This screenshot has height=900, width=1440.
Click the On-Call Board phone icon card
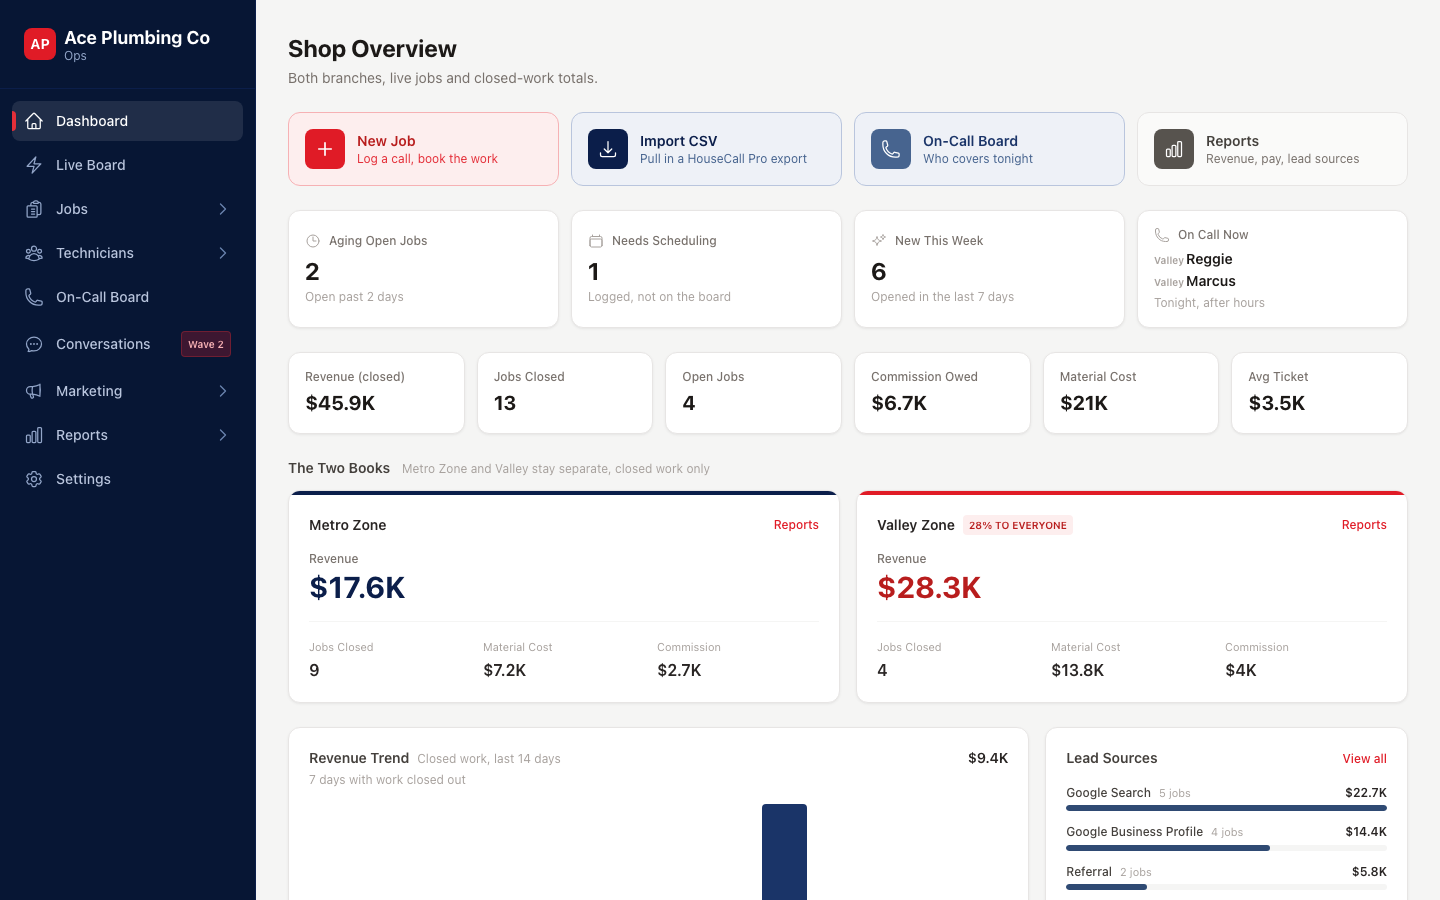click(891, 149)
